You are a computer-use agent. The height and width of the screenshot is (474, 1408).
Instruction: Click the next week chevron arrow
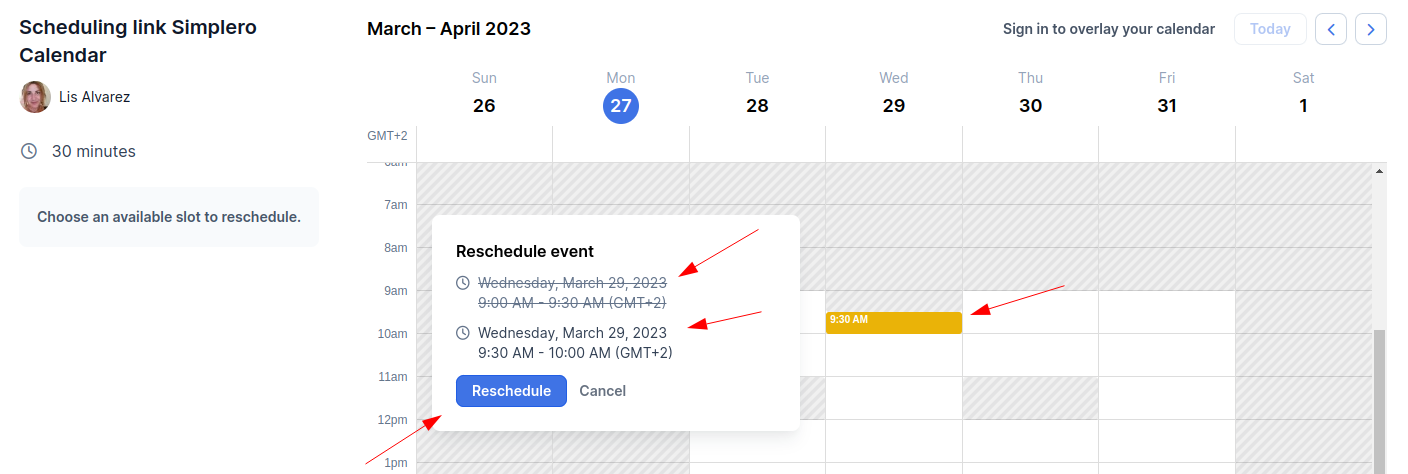1371,29
